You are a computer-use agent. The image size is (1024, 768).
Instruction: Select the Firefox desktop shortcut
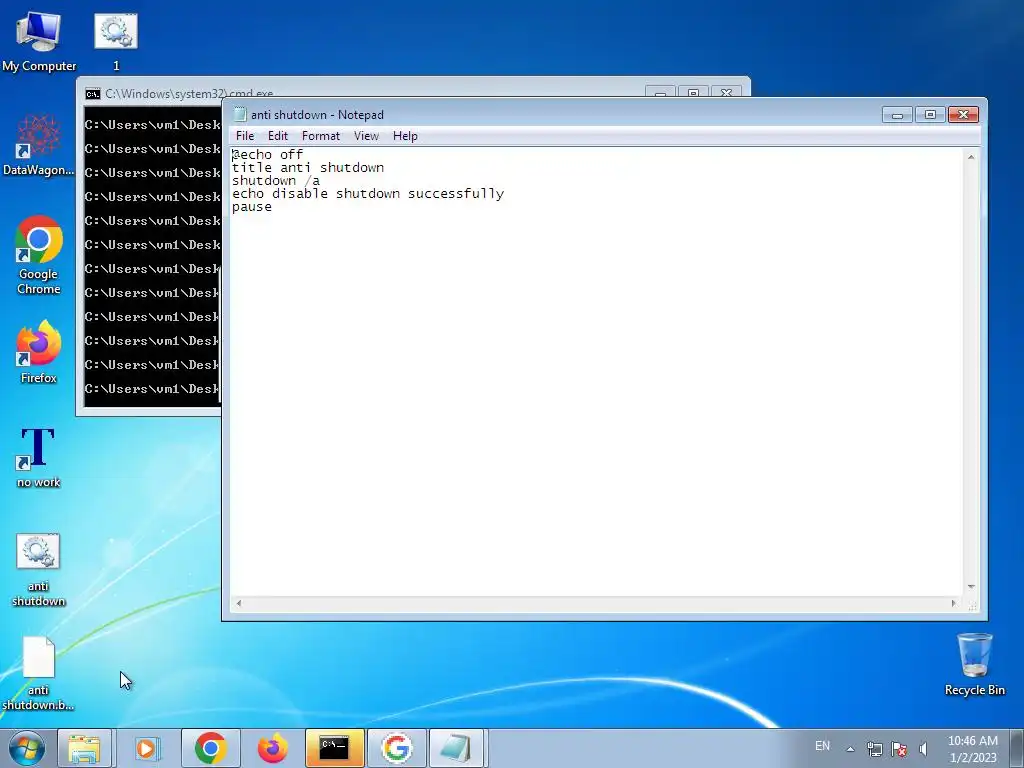39,352
